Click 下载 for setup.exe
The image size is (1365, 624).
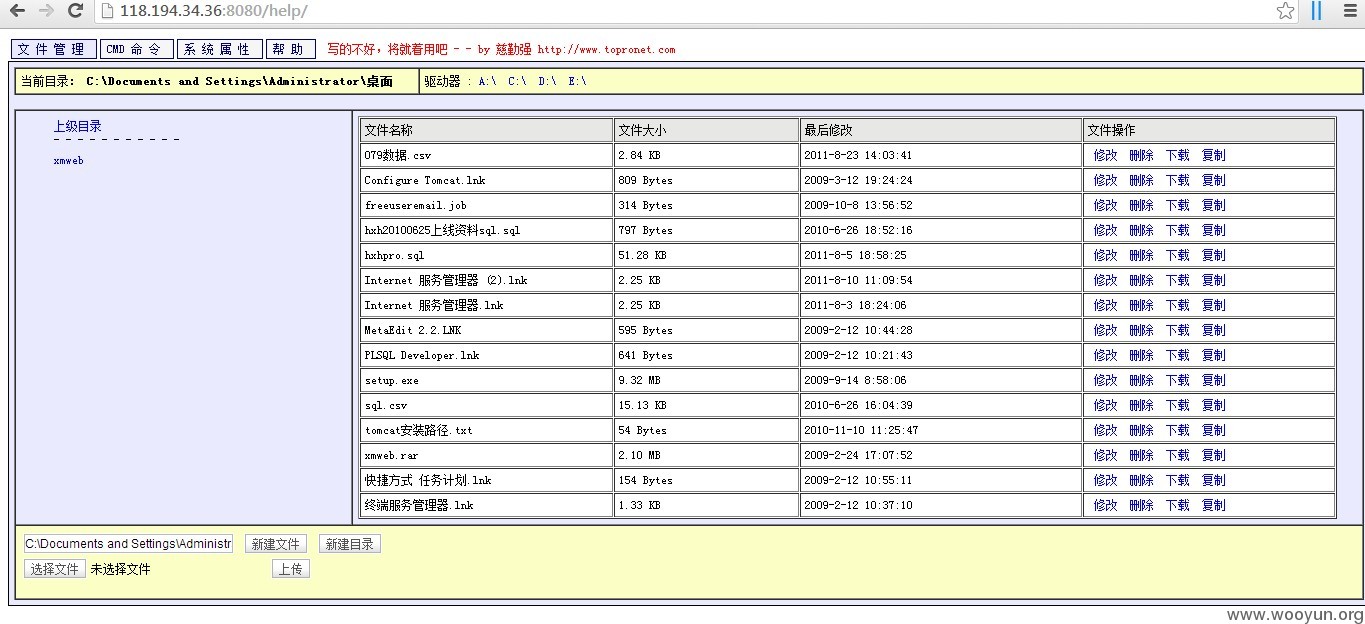(1177, 380)
